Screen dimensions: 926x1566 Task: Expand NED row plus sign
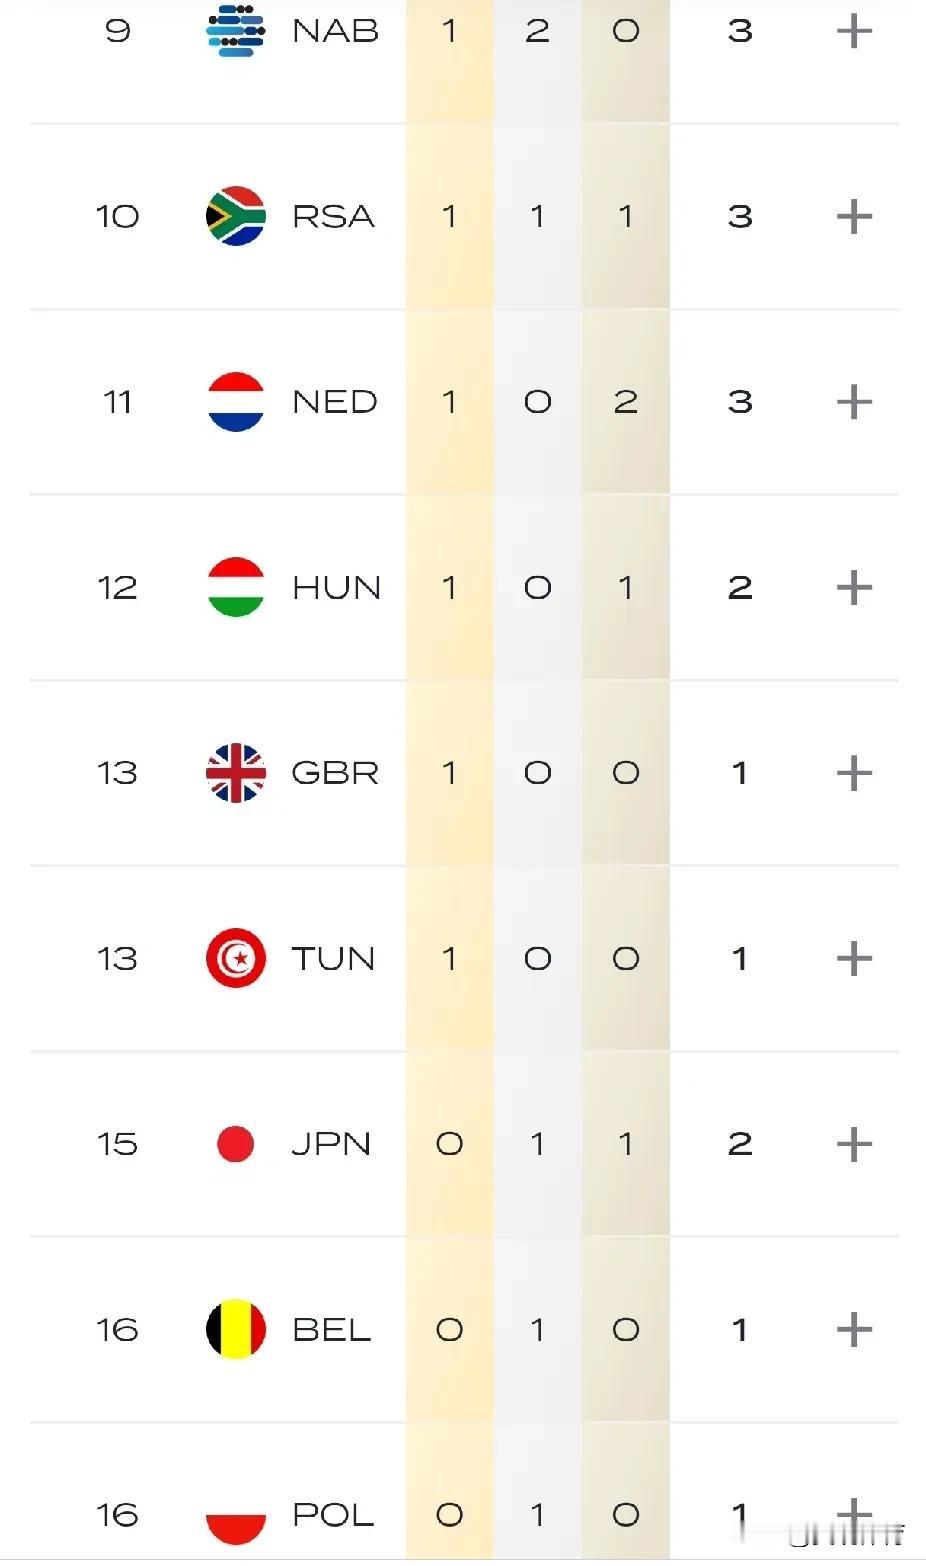(854, 402)
